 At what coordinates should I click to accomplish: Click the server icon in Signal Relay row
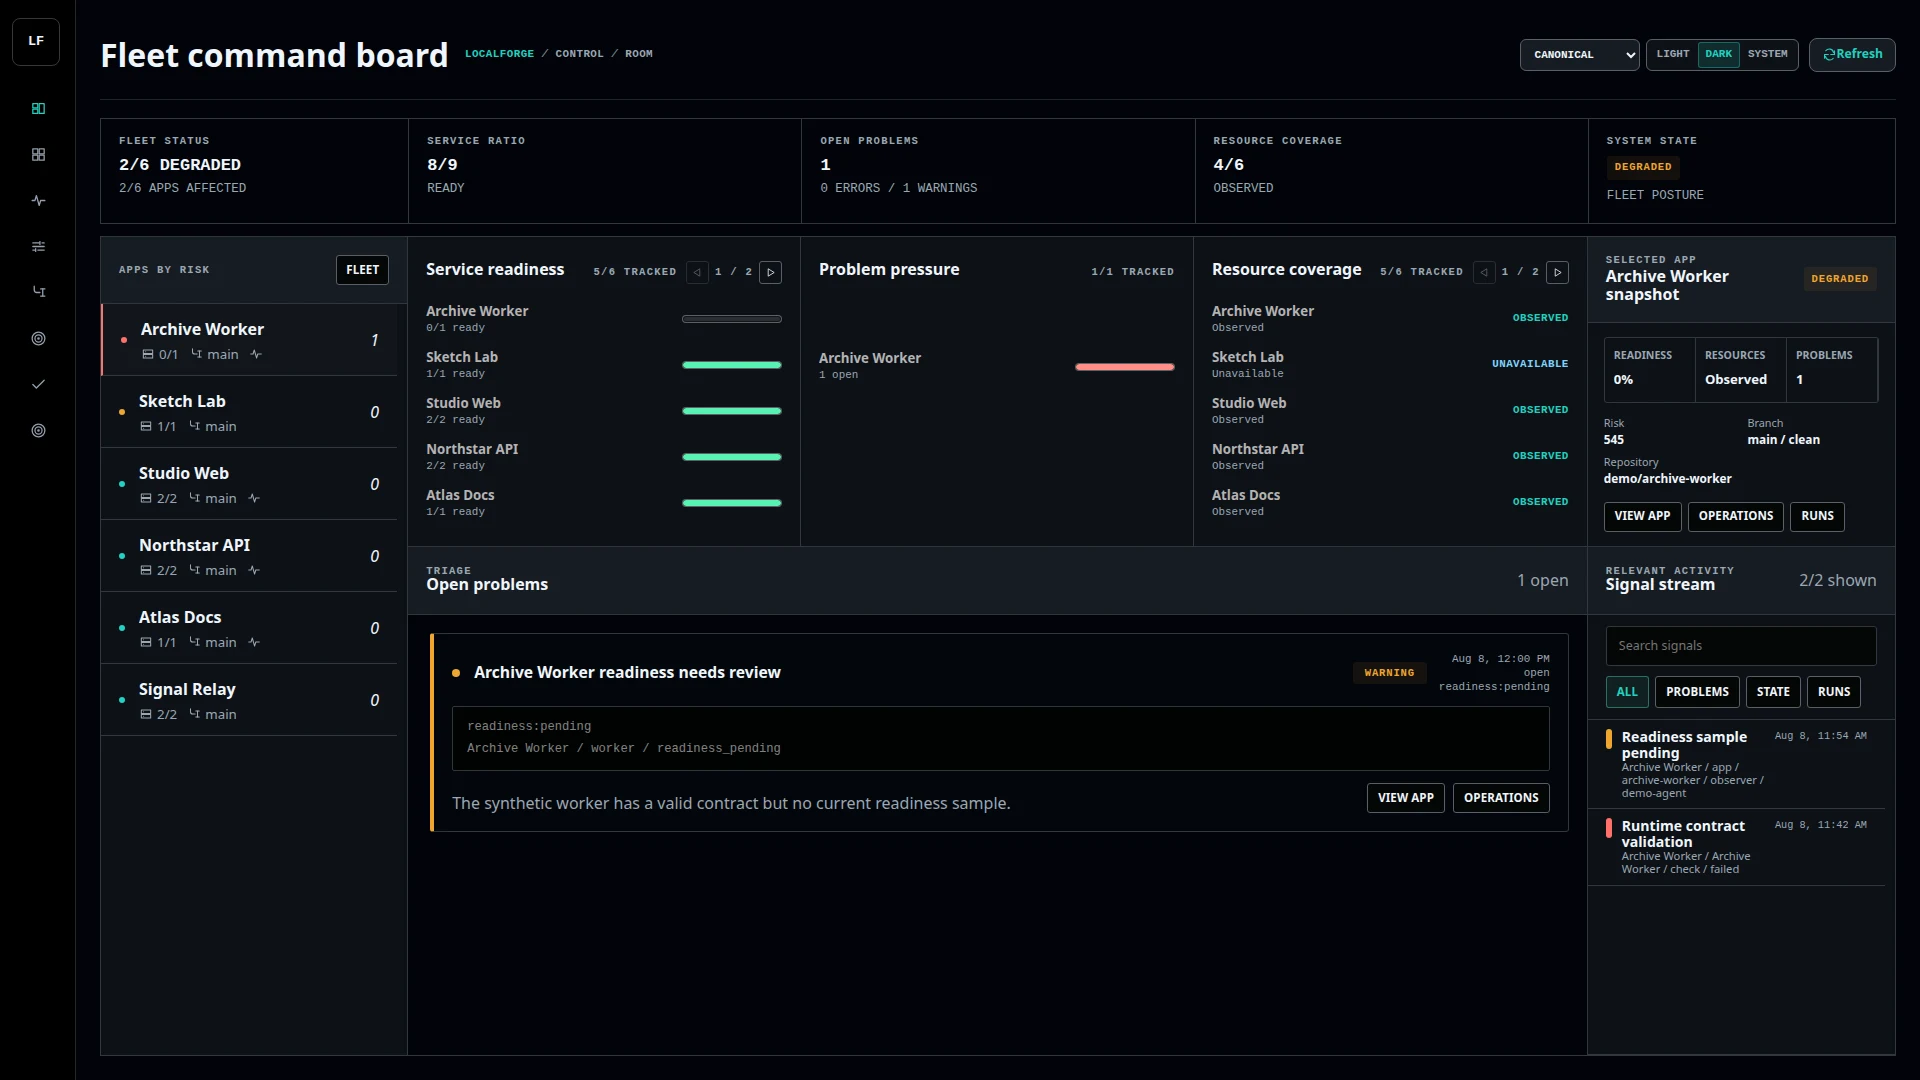click(x=146, y=714)
